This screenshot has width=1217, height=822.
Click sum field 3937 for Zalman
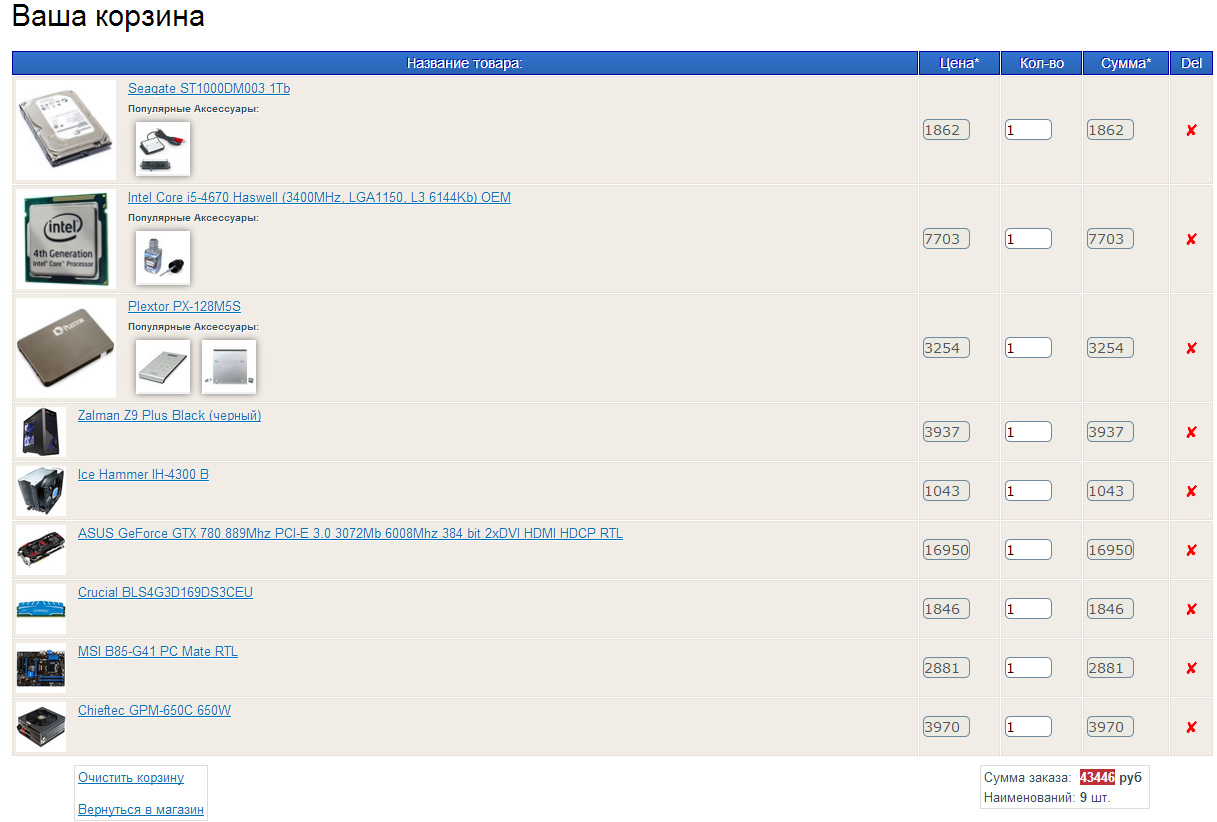1110,432
